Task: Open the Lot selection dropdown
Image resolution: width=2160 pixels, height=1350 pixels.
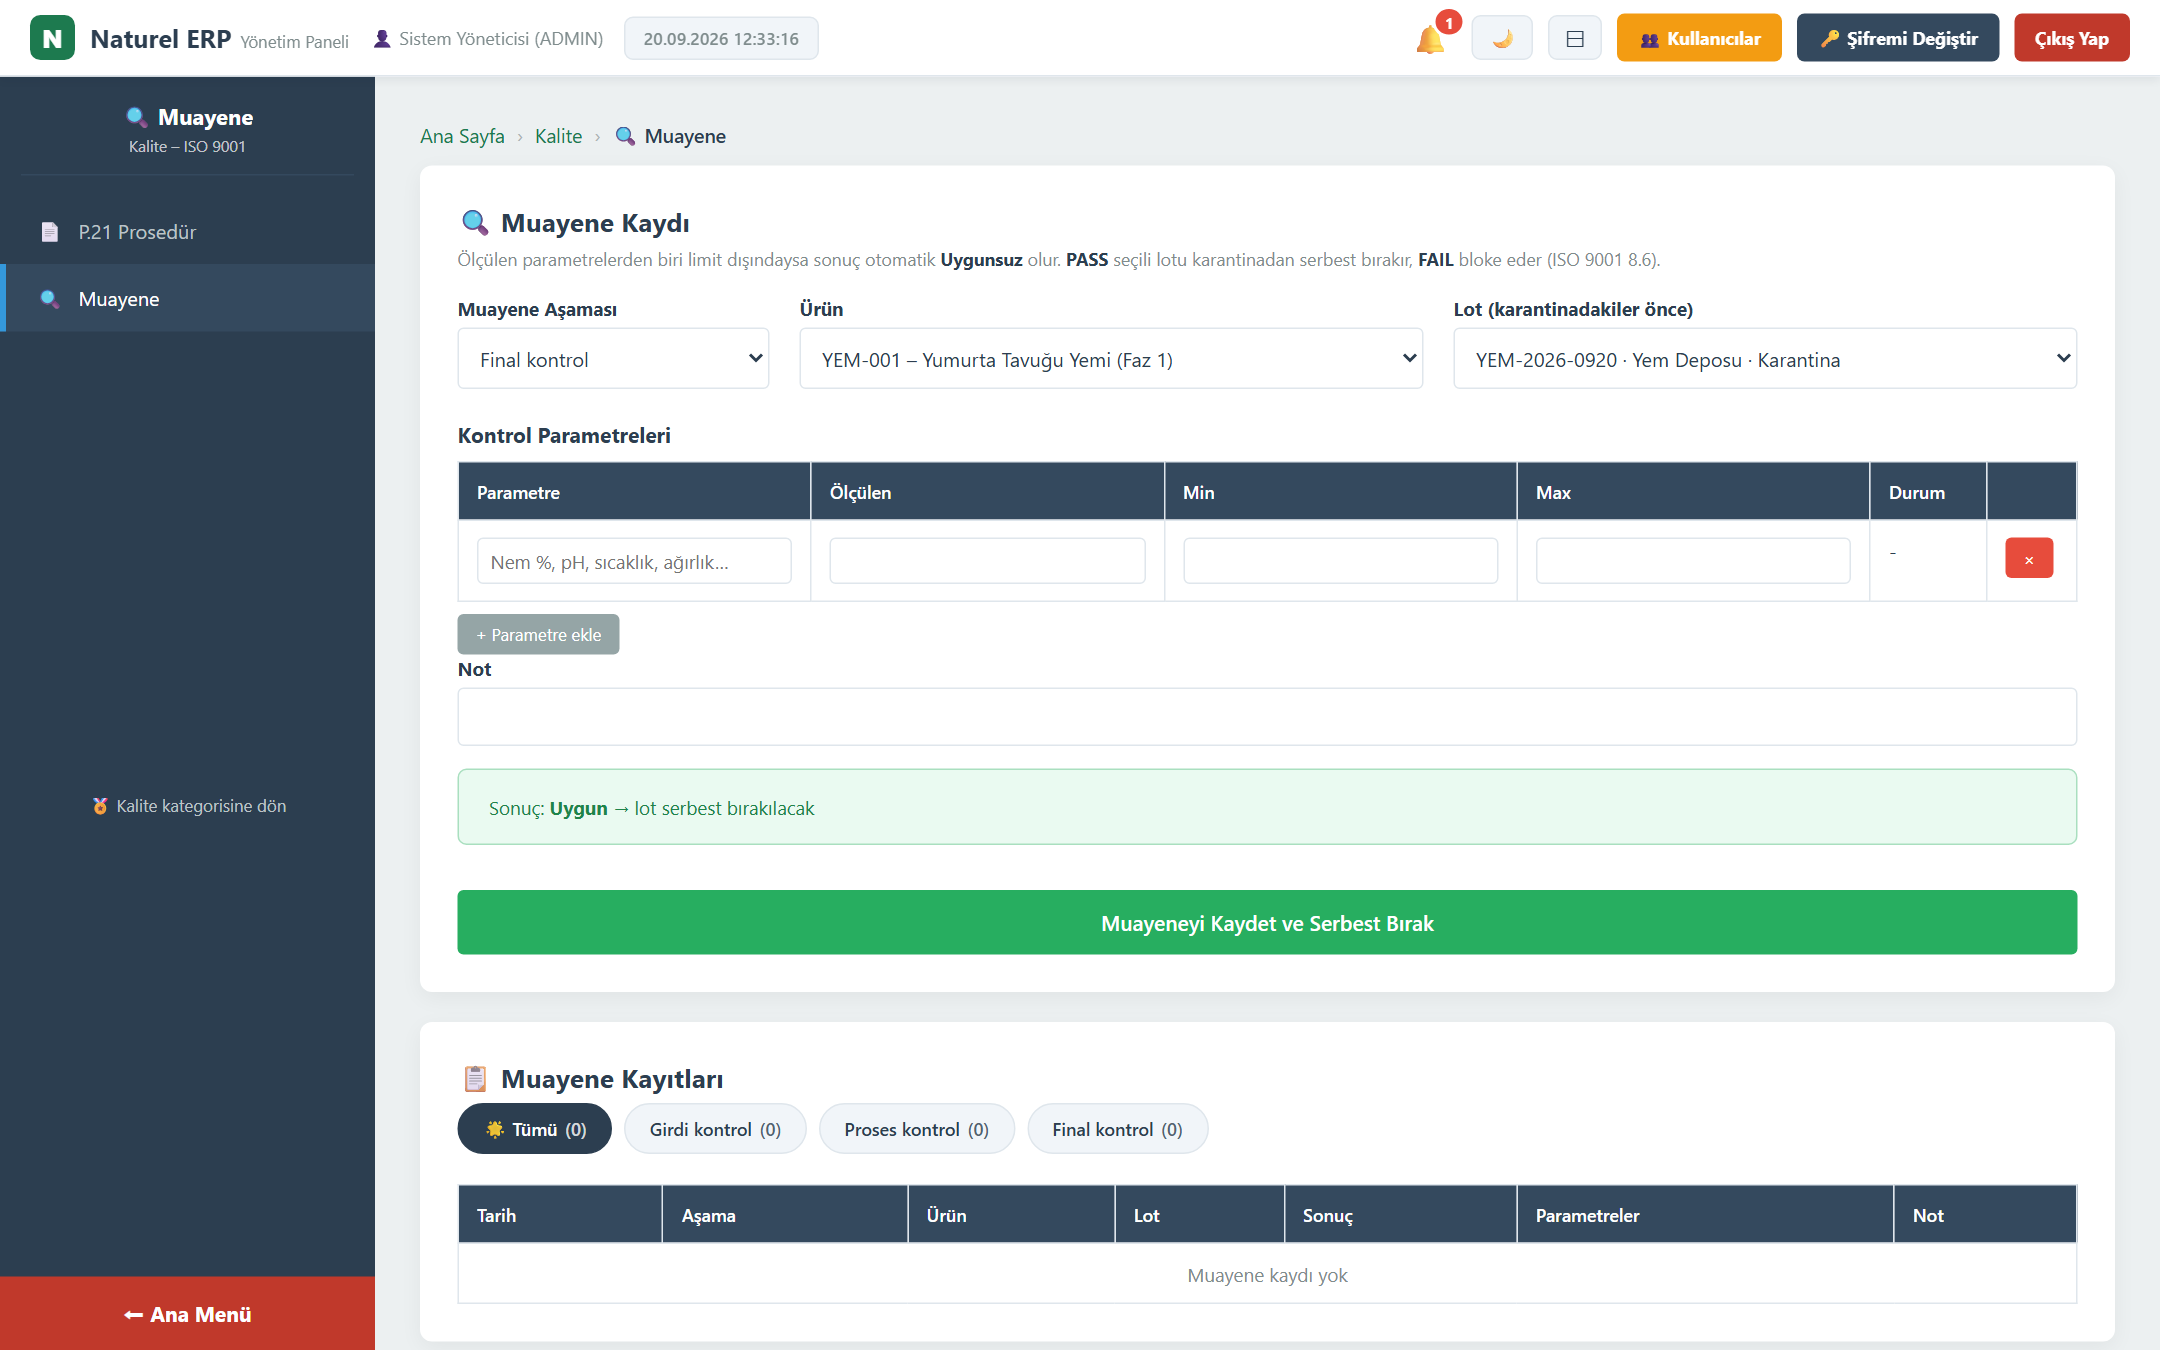Action: pos(1765,359)
